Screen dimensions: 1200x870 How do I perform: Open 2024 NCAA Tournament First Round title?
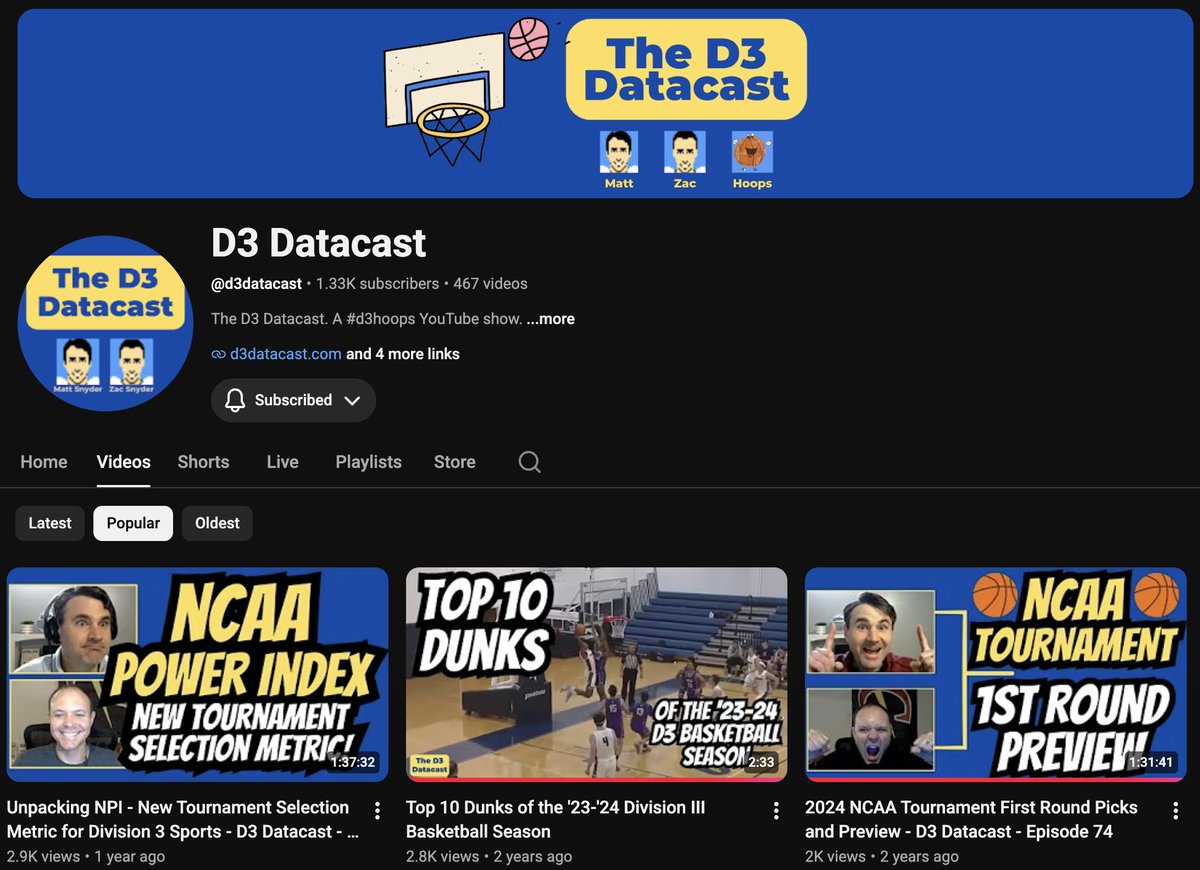click(x=971, y=819)
